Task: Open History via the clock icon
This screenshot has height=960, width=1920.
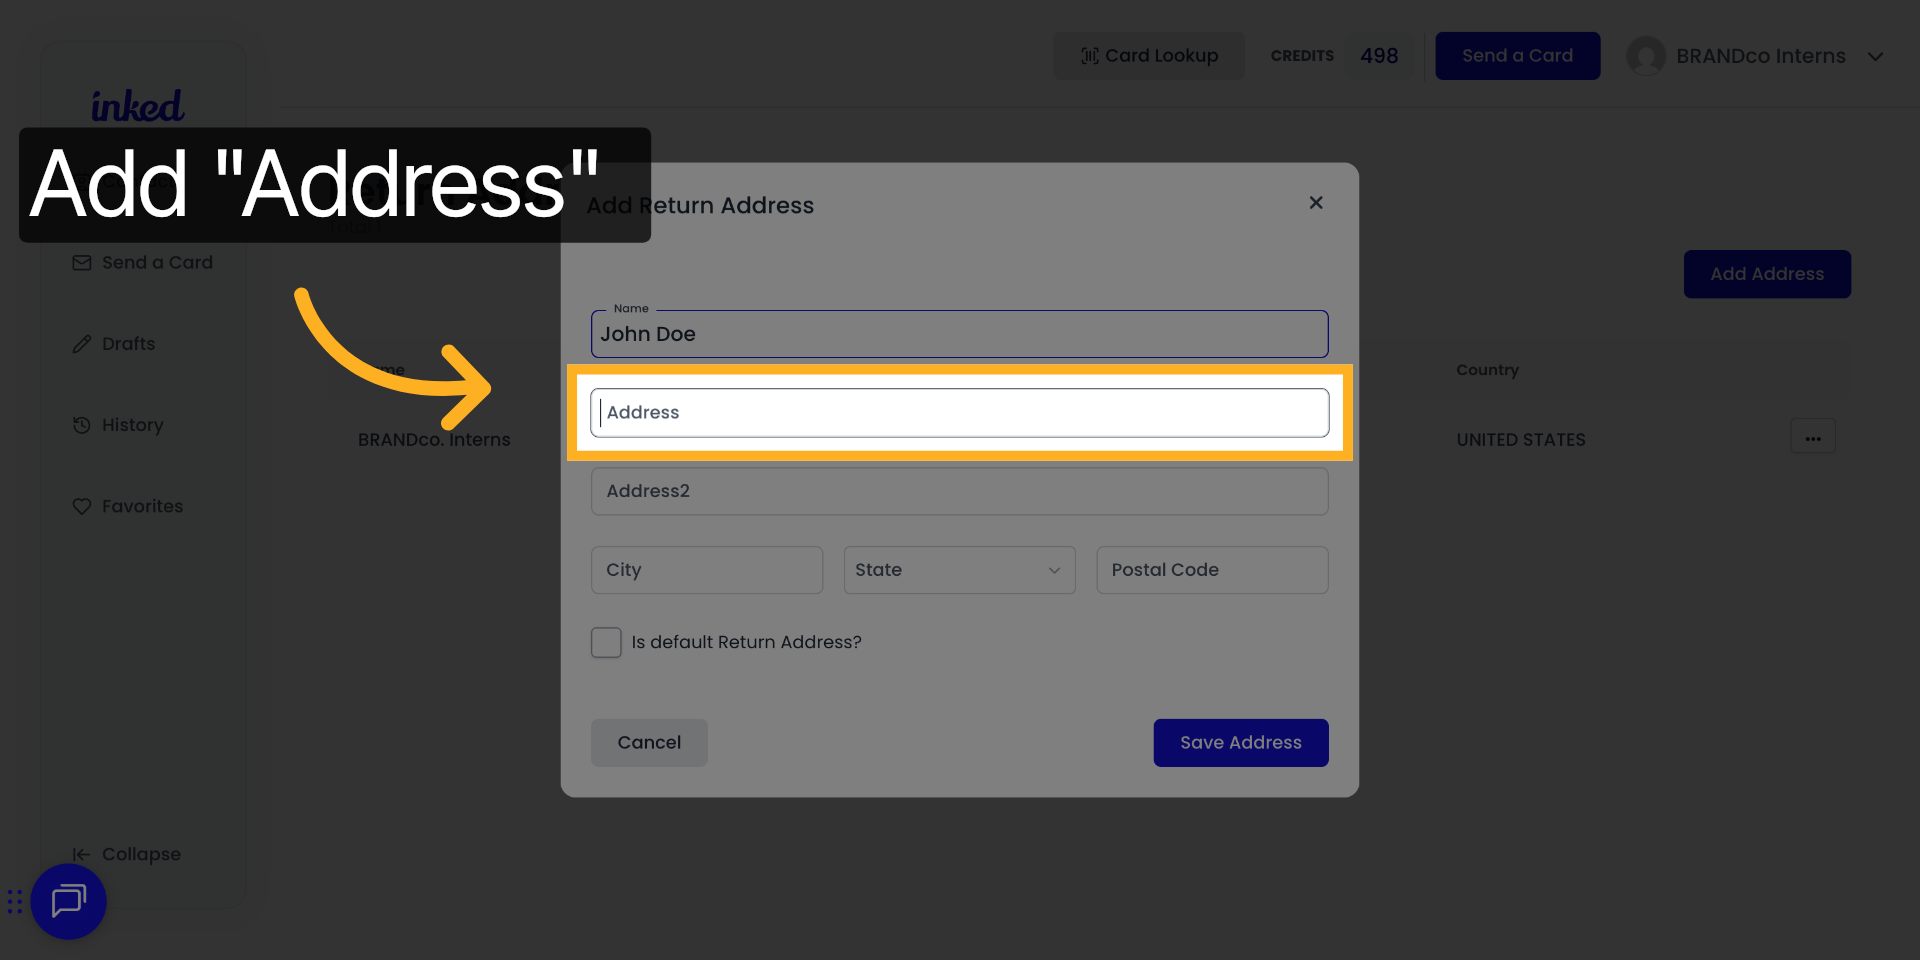Action: [x=82, y=425]
